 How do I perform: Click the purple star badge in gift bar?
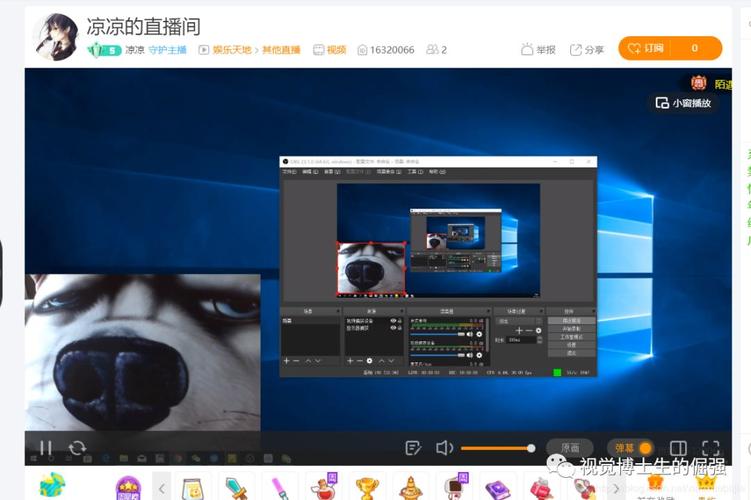(x=128, y=488)
